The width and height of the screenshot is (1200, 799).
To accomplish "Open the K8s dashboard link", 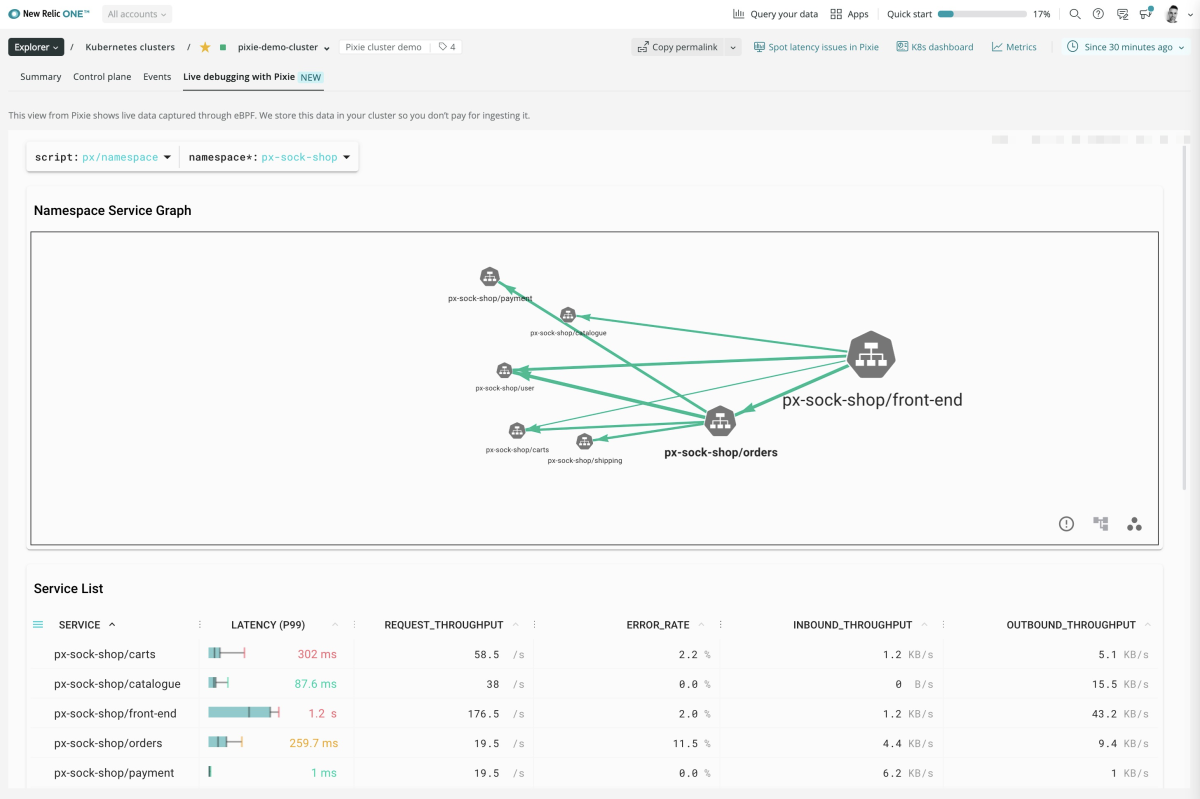I will 935,47.
